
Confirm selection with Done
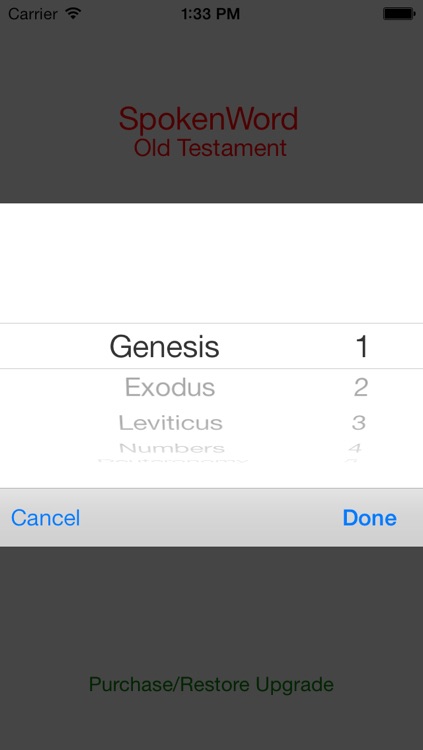(369, 518)
